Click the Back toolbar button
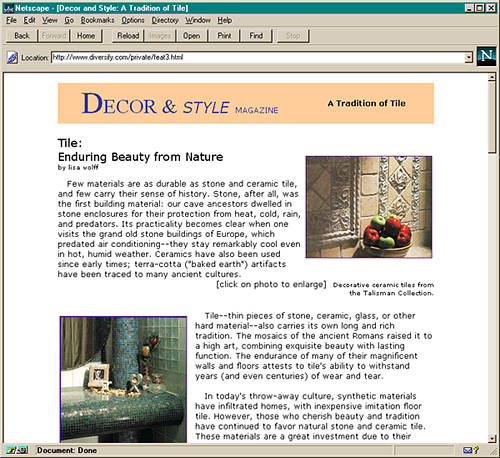Screen dimensions: 500x458 22,36
